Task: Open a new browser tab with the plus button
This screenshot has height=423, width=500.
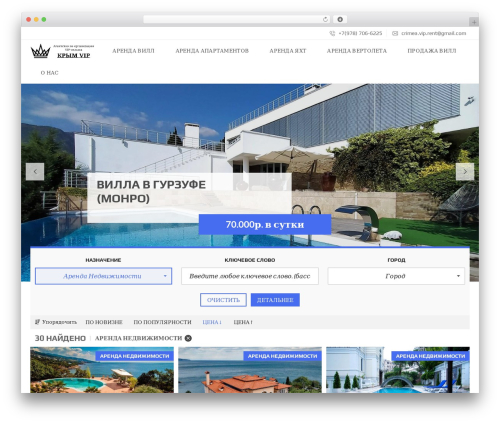Action: click(x=474, y=22)
